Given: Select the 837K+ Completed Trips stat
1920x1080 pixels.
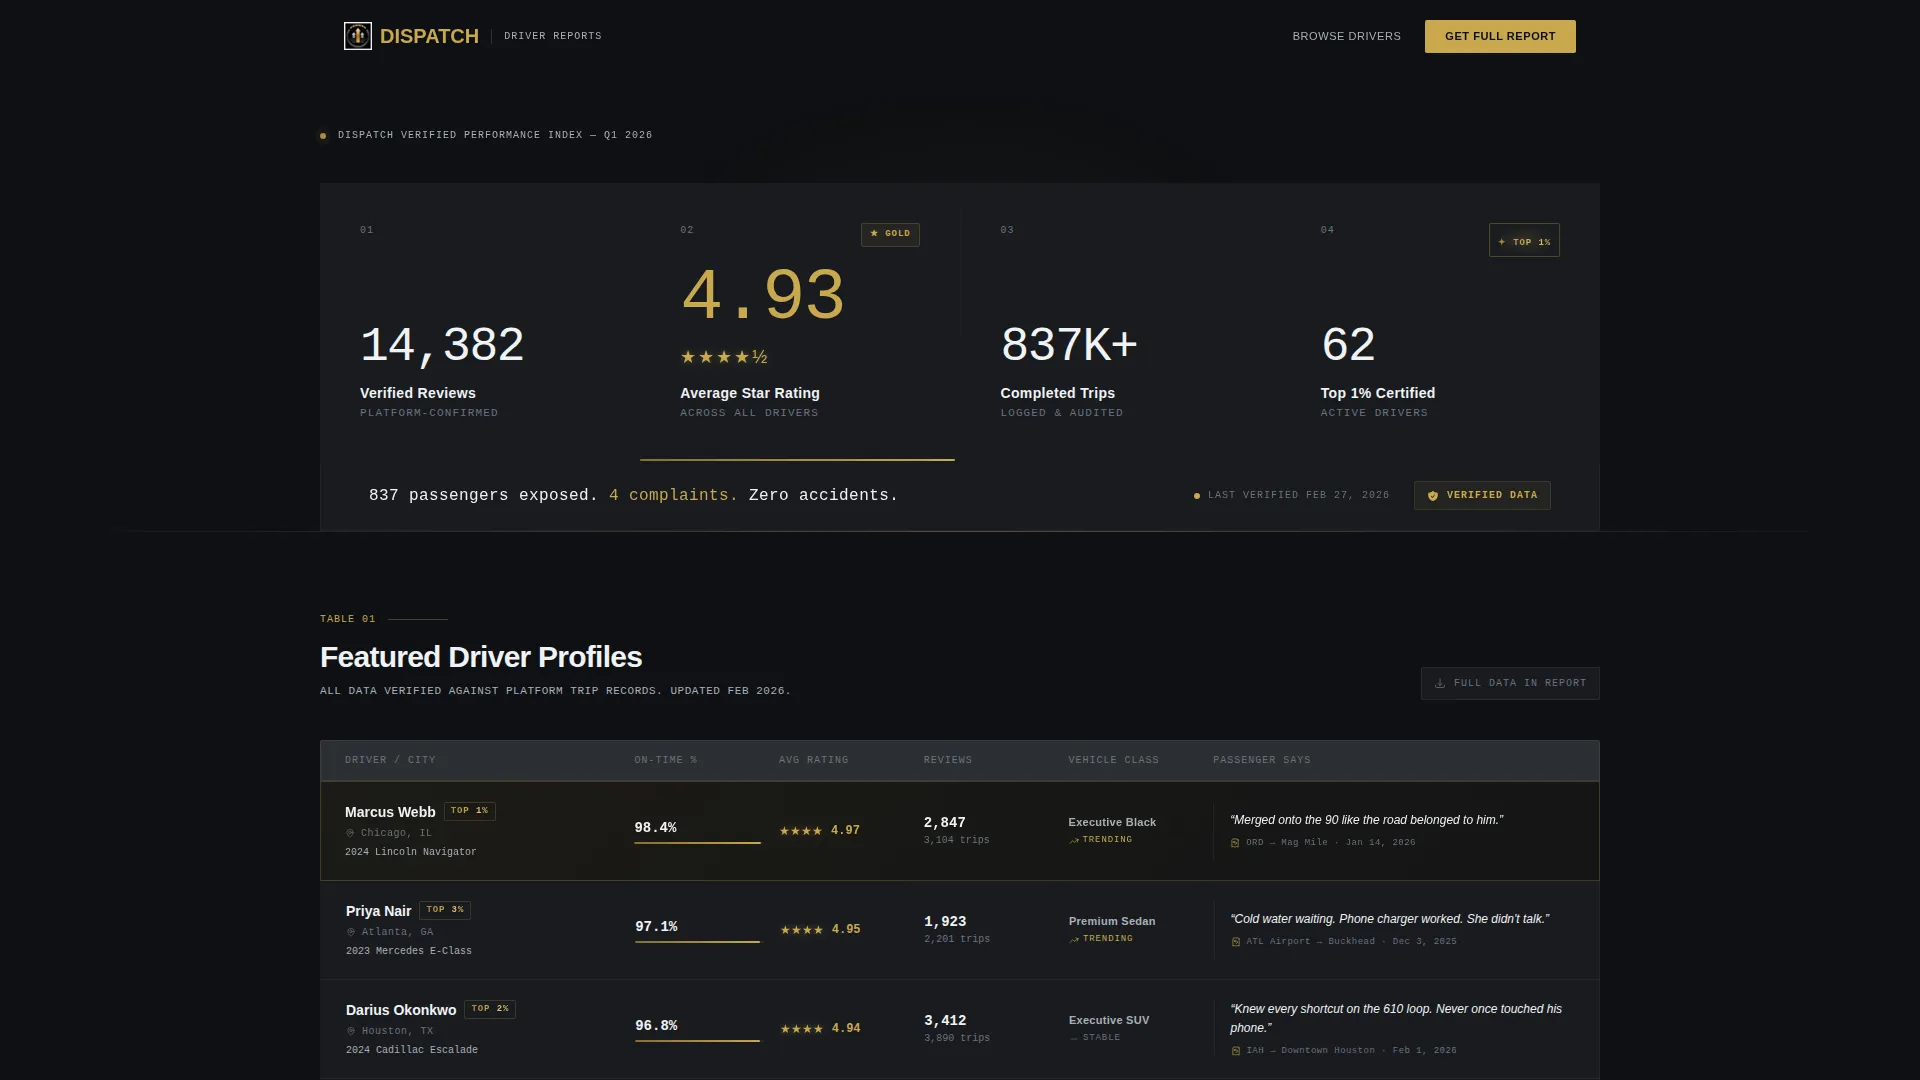Looking at the screenshot, I should point(1069,345).
